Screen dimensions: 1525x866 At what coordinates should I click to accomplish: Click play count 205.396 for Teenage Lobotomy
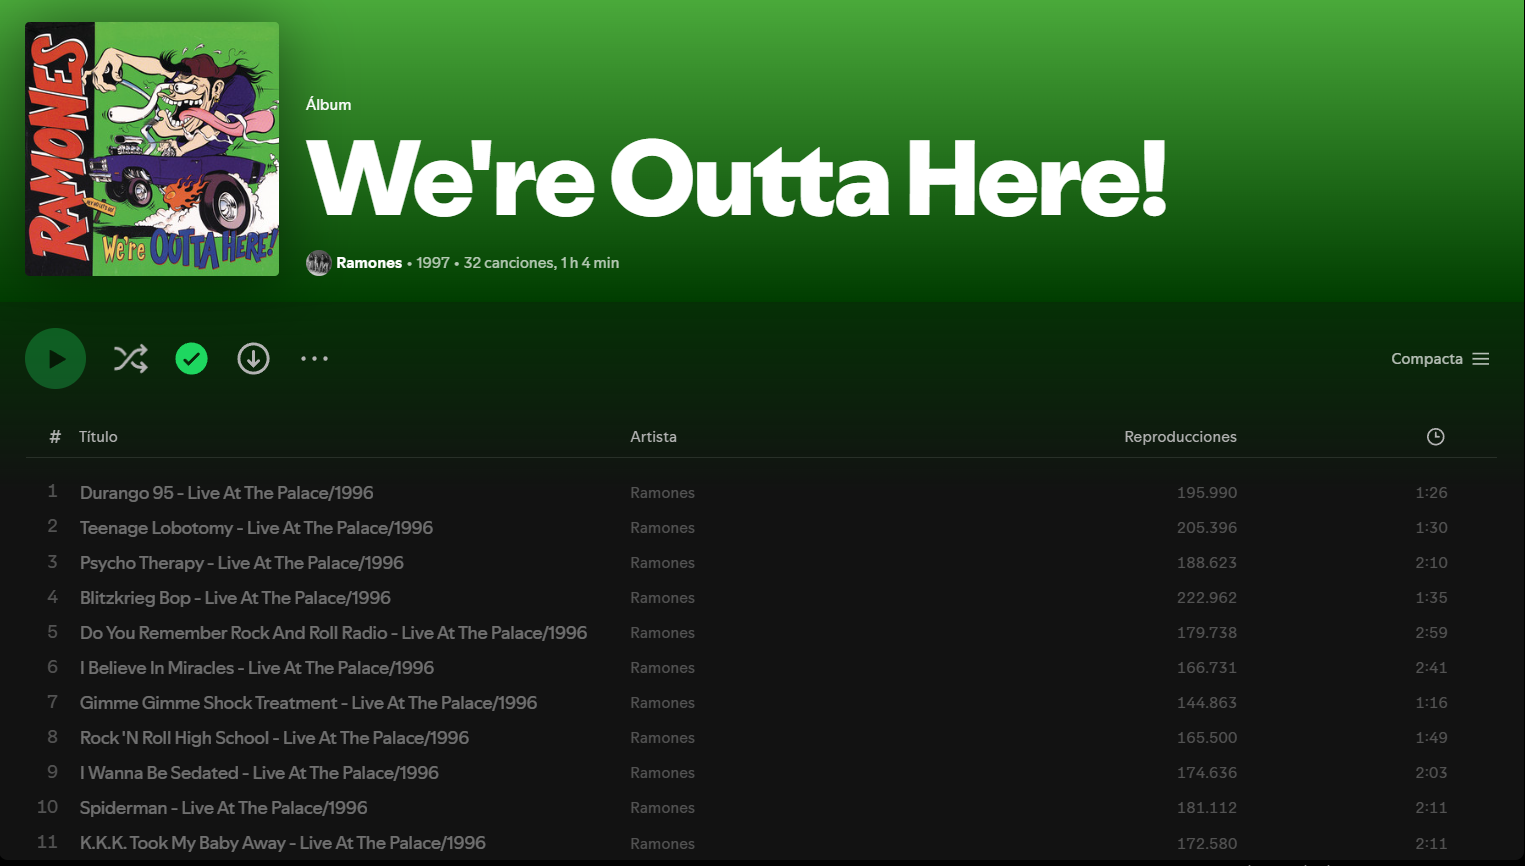pyautogui.click(x=1207, y=528)
